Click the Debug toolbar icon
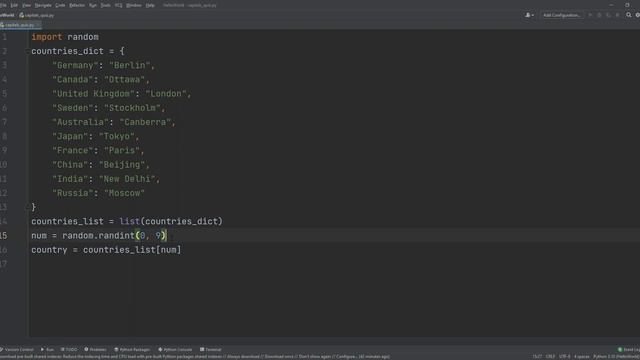The height and width of the screenshot is (360, 640). (x=599, y=15)
